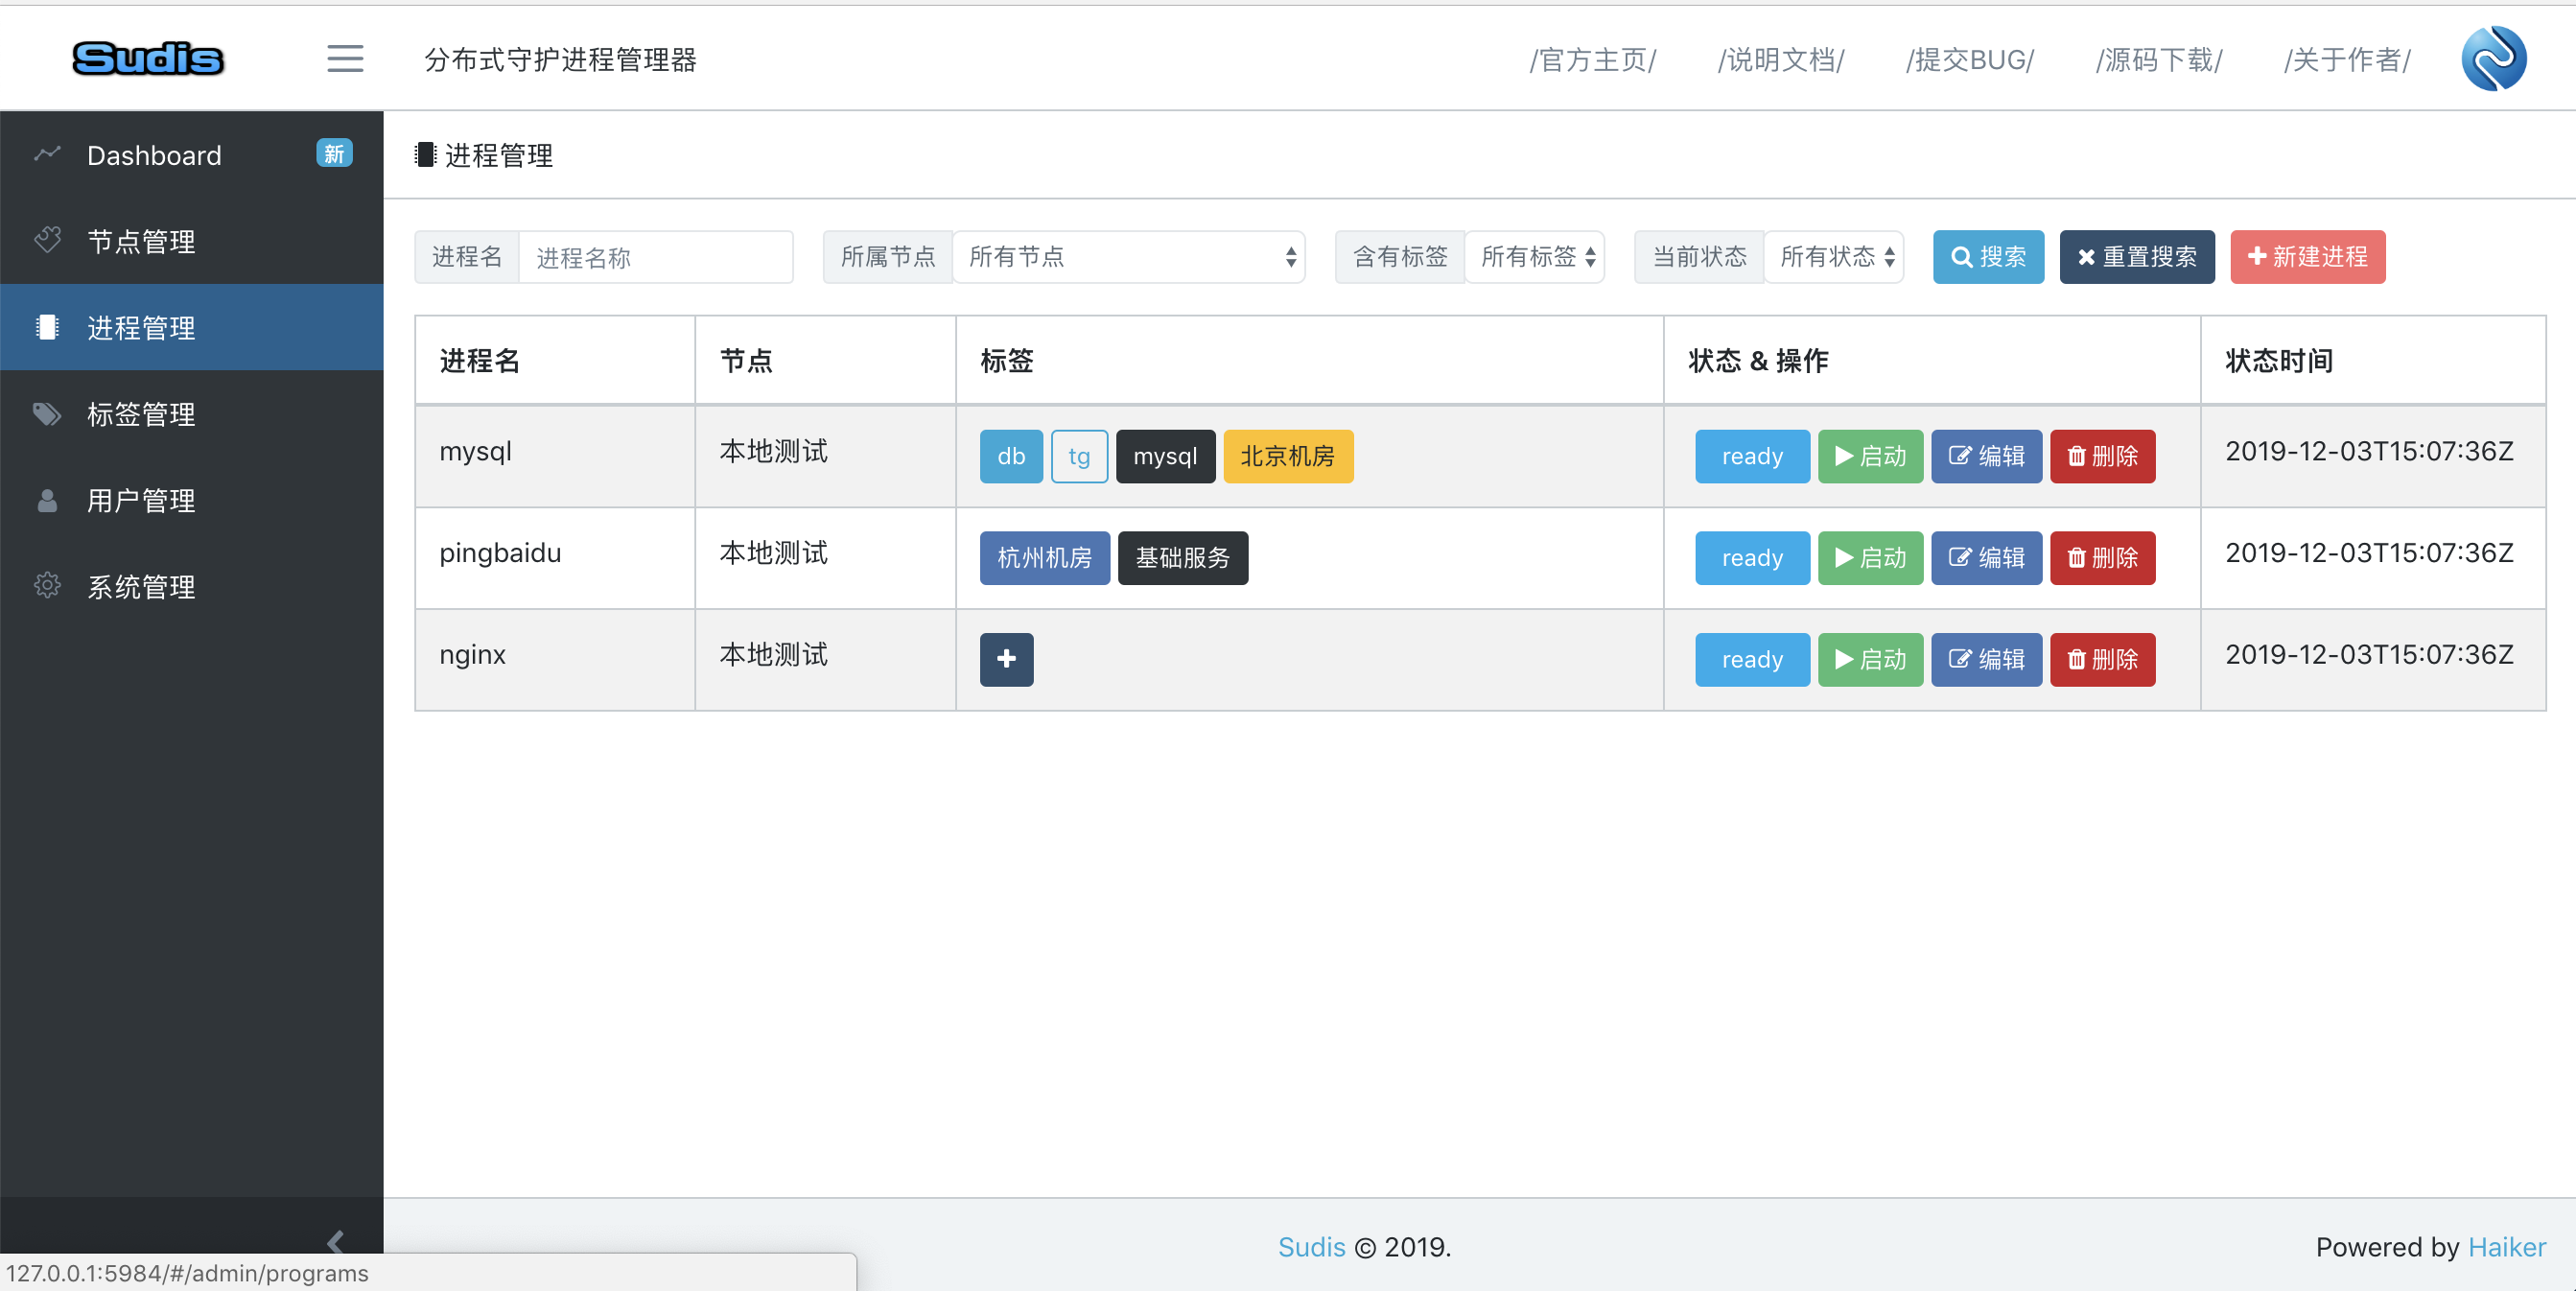This screenshot has height=1291, width=2576.
Task: Click the 新建进程 create process button
Action: tap(2306, 258)
